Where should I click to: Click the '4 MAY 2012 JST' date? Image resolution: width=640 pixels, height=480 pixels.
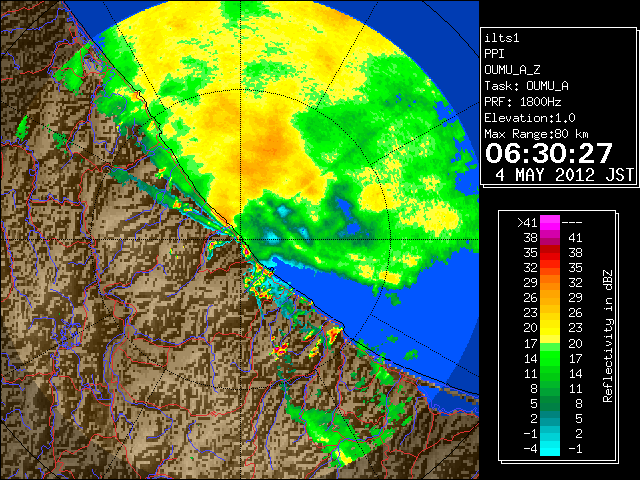(x=565, y=175)
